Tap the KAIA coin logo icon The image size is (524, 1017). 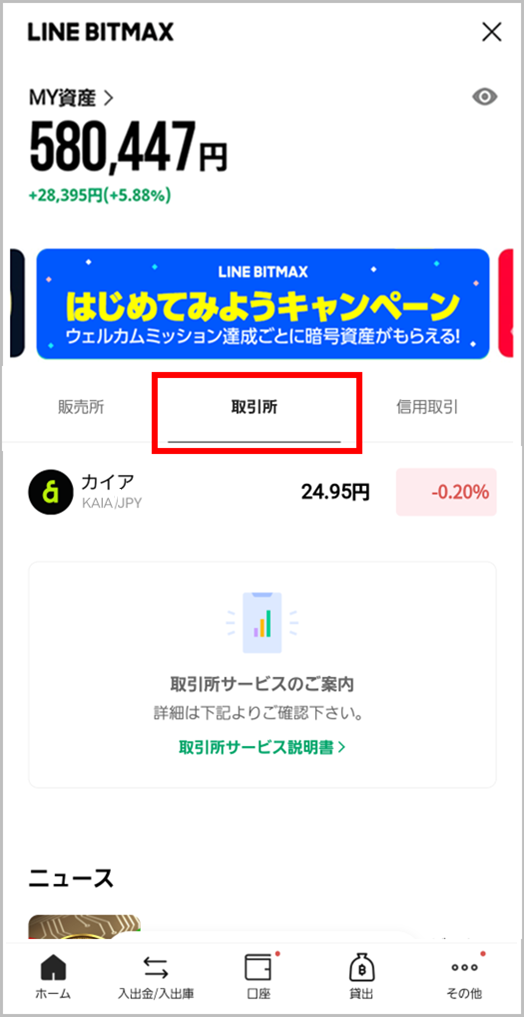coord(49,492)
